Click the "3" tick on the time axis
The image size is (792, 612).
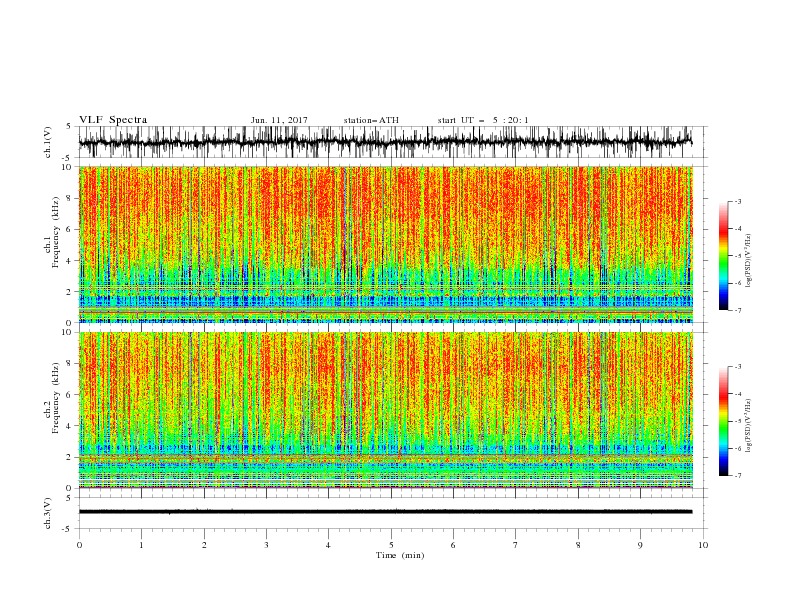click(x=266, y=545)
